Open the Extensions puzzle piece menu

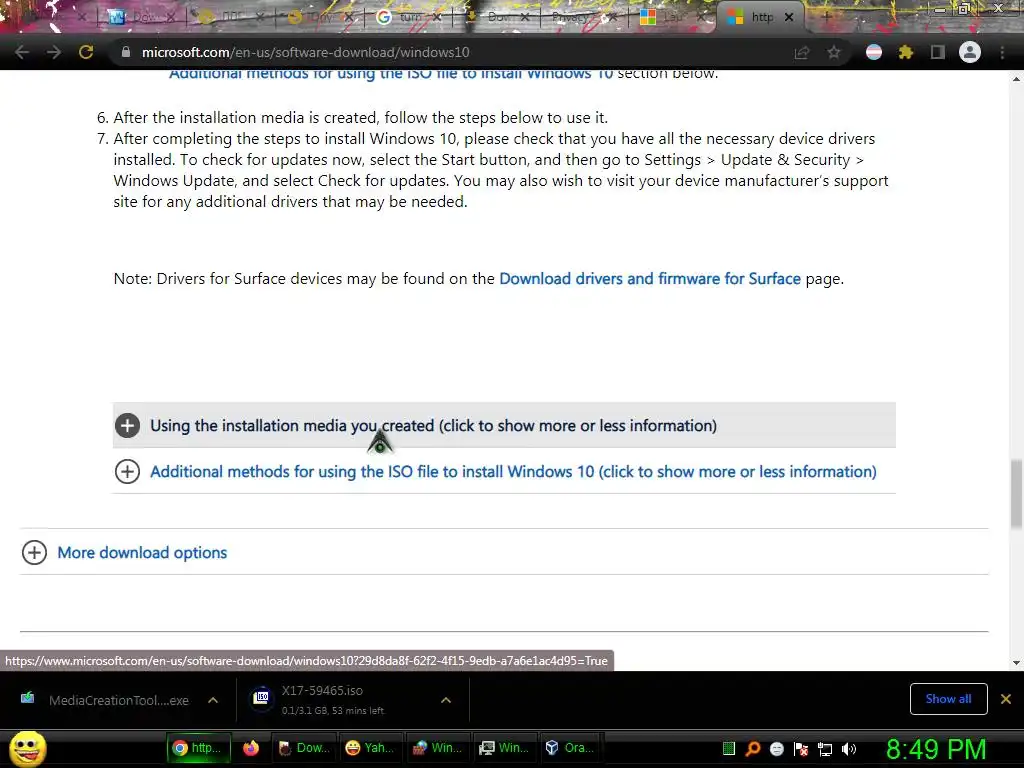pyautogui.click(x=905, y=52)
